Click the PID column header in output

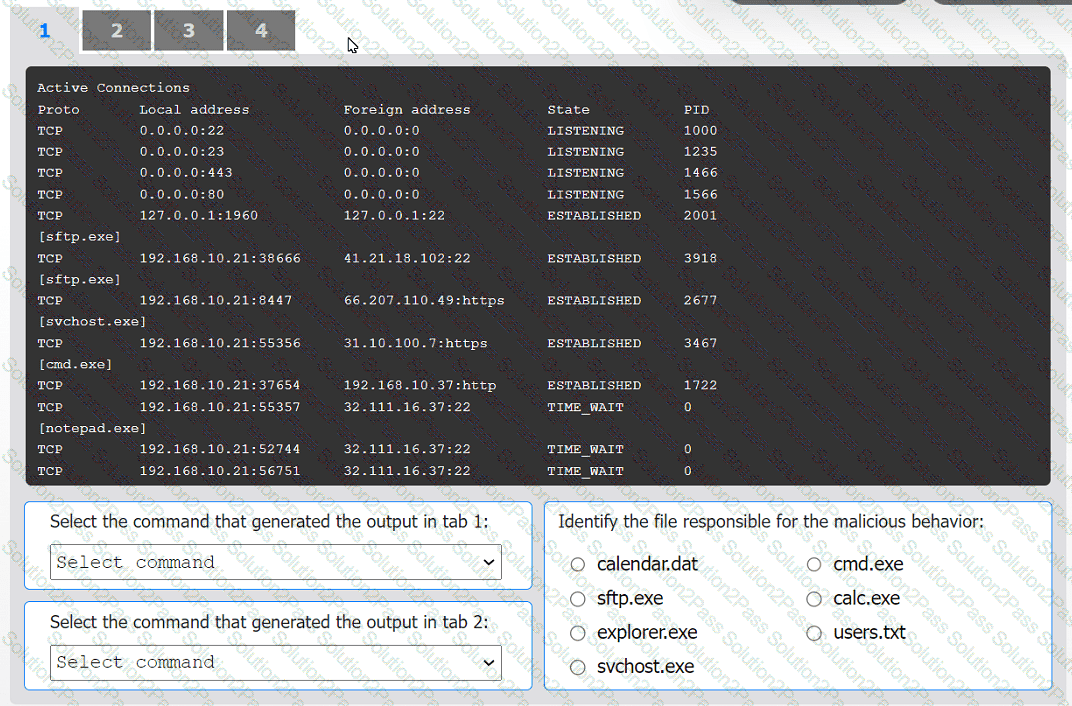[696, 110]
